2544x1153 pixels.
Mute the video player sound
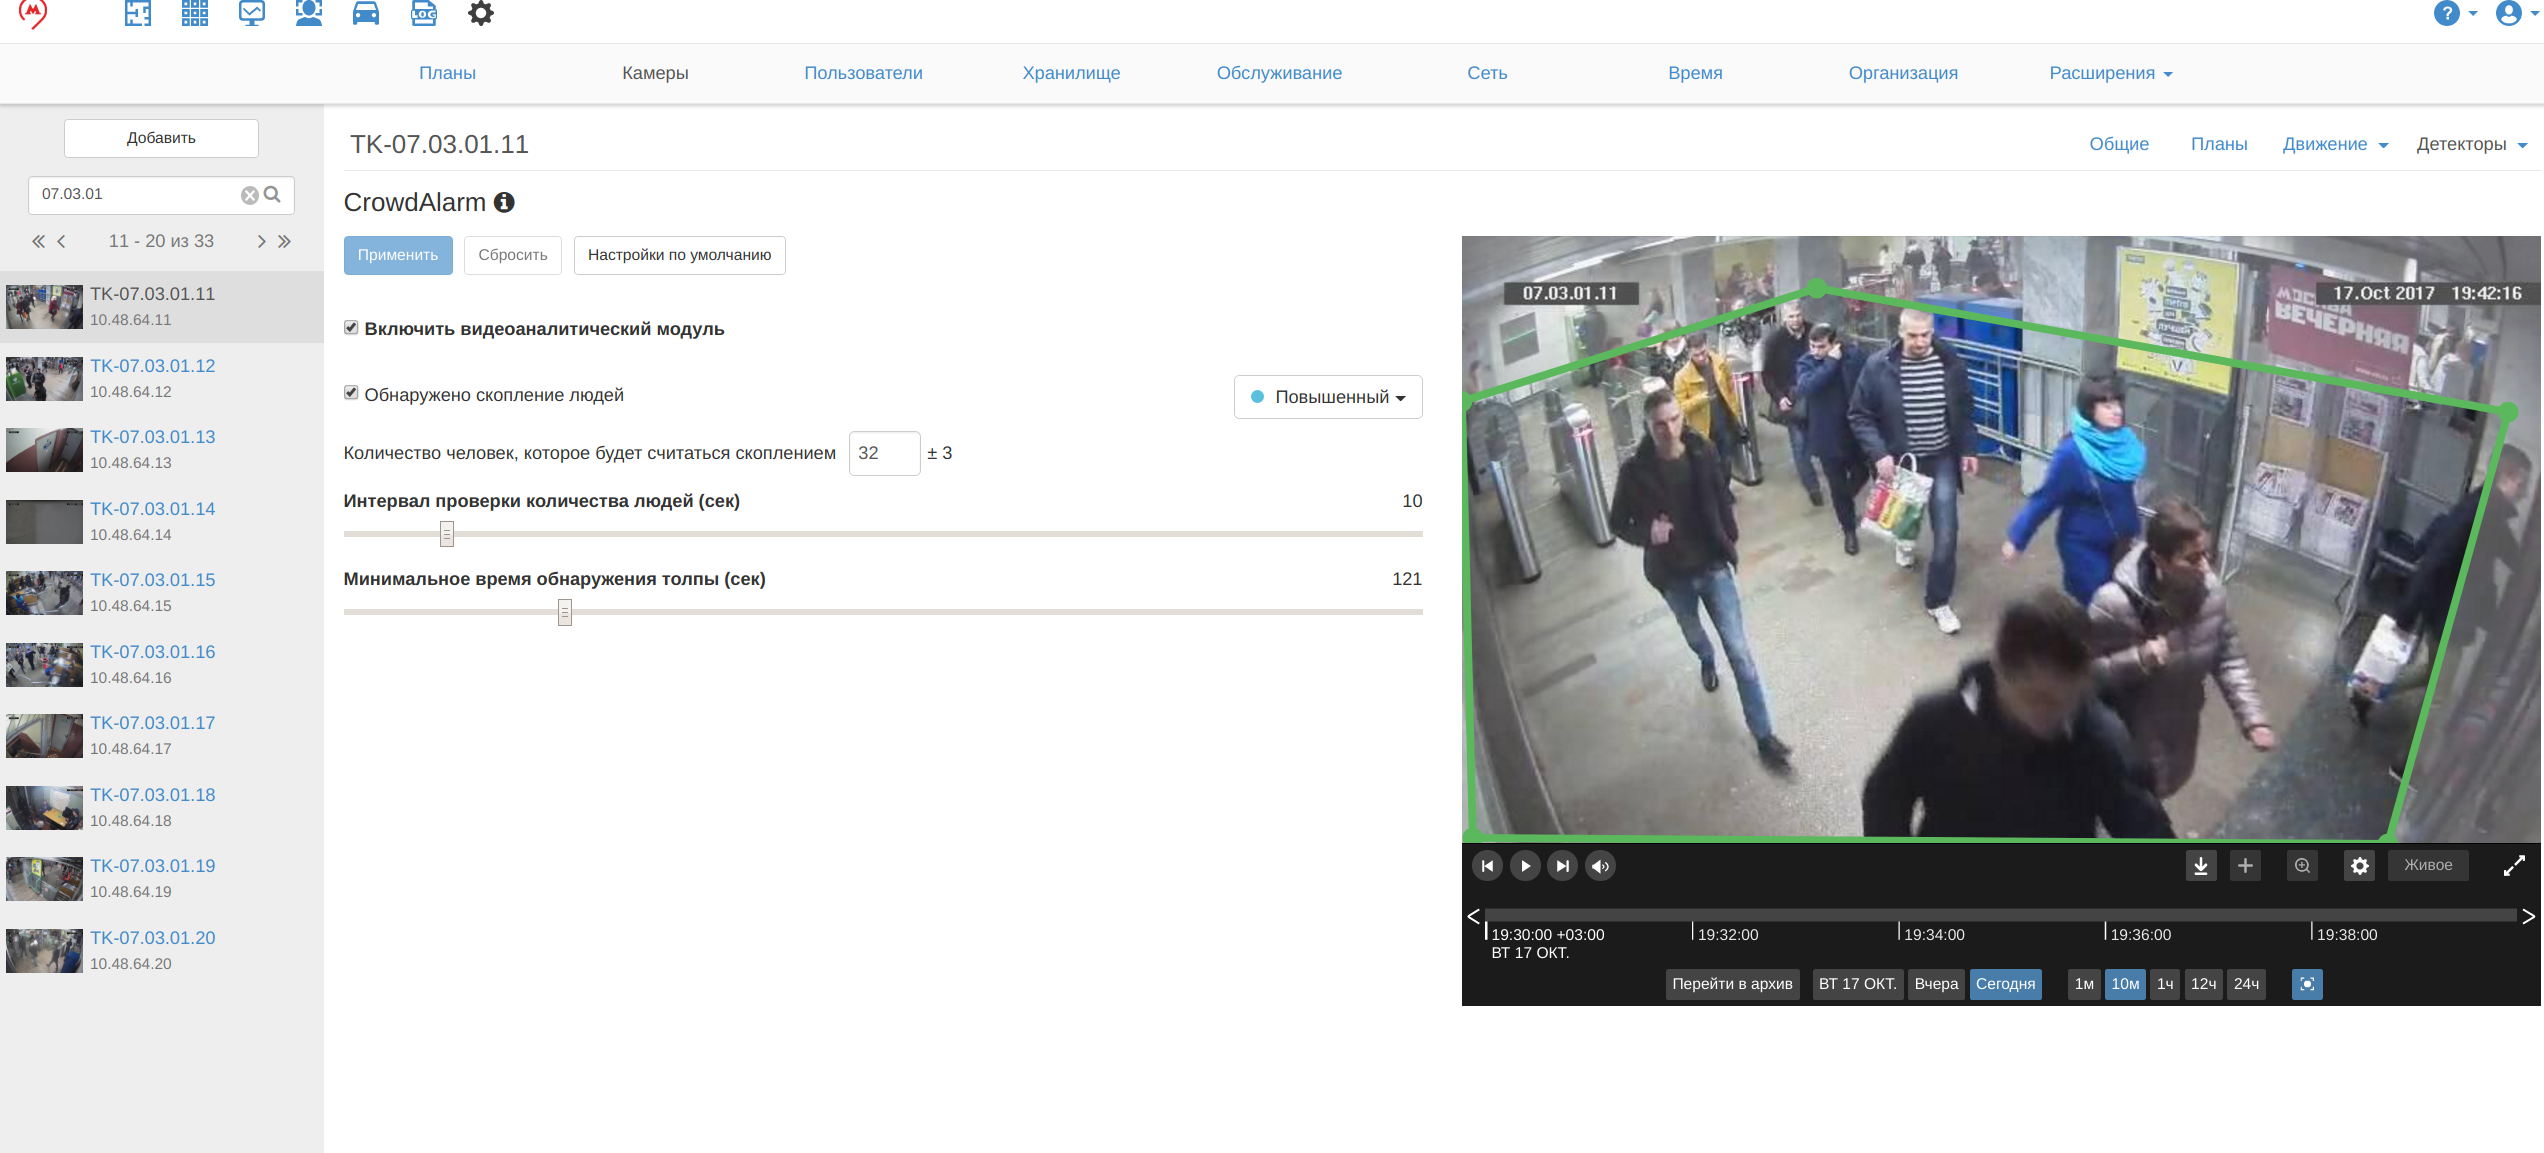(x=1600, y=866)
